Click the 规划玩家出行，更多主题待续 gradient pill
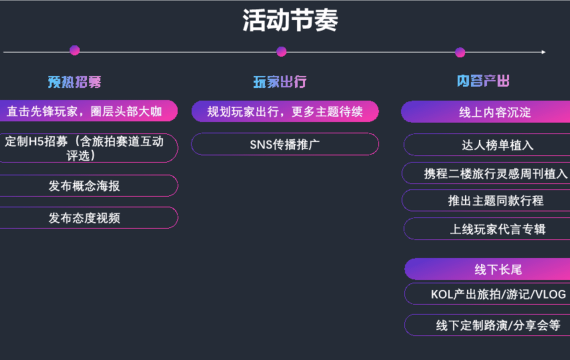 (285, 111)
